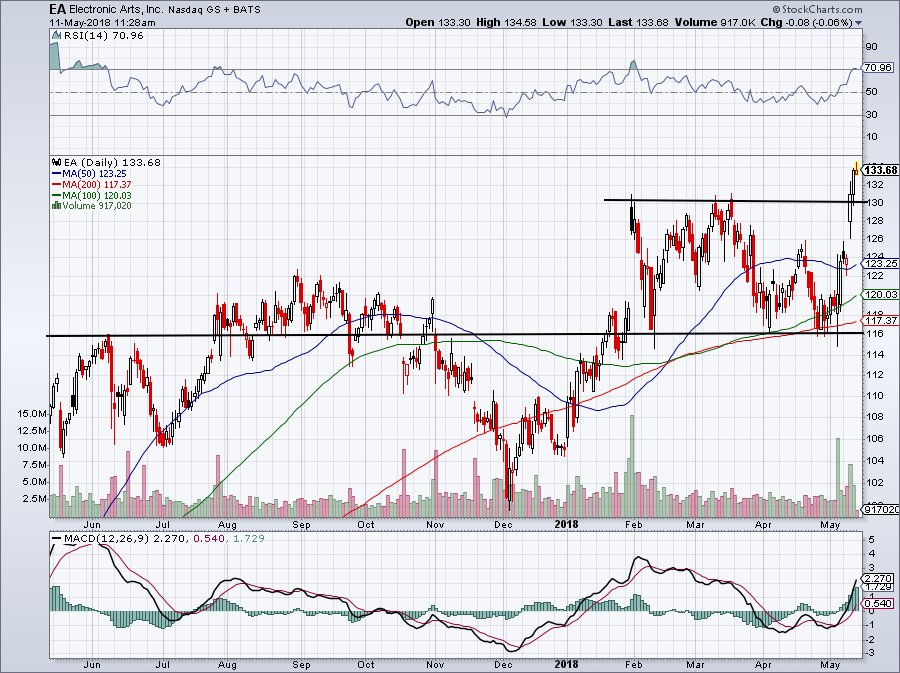Click the 'Low 133.30' value

click(572, 22)
